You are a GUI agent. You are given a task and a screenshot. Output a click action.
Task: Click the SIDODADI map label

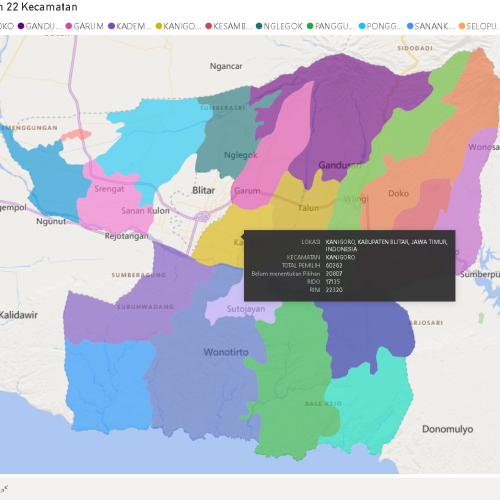[x=415, y=48]
